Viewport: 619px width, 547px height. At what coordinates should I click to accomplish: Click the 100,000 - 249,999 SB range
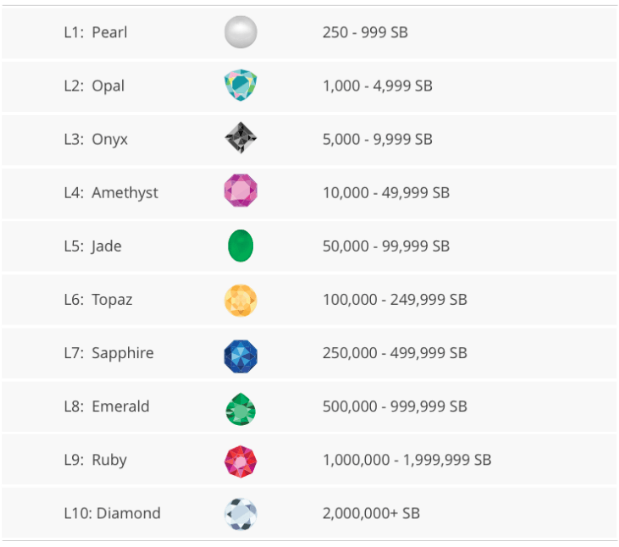pyautogui.click(x=394, y=300)
